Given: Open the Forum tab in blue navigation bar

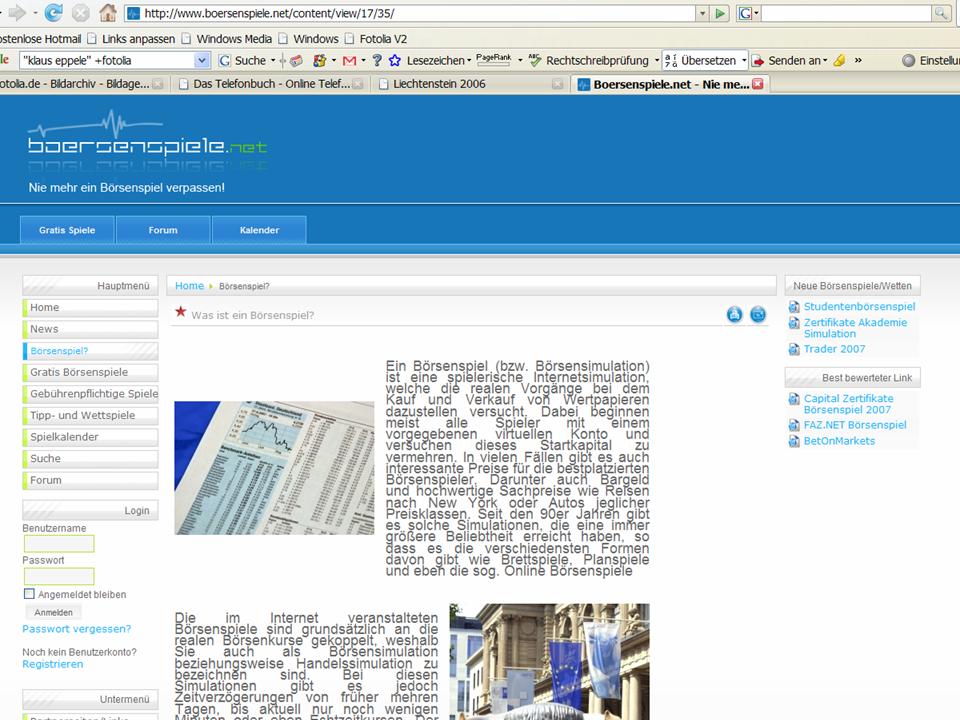Looking at the screenshot, I should click(163, 230).
